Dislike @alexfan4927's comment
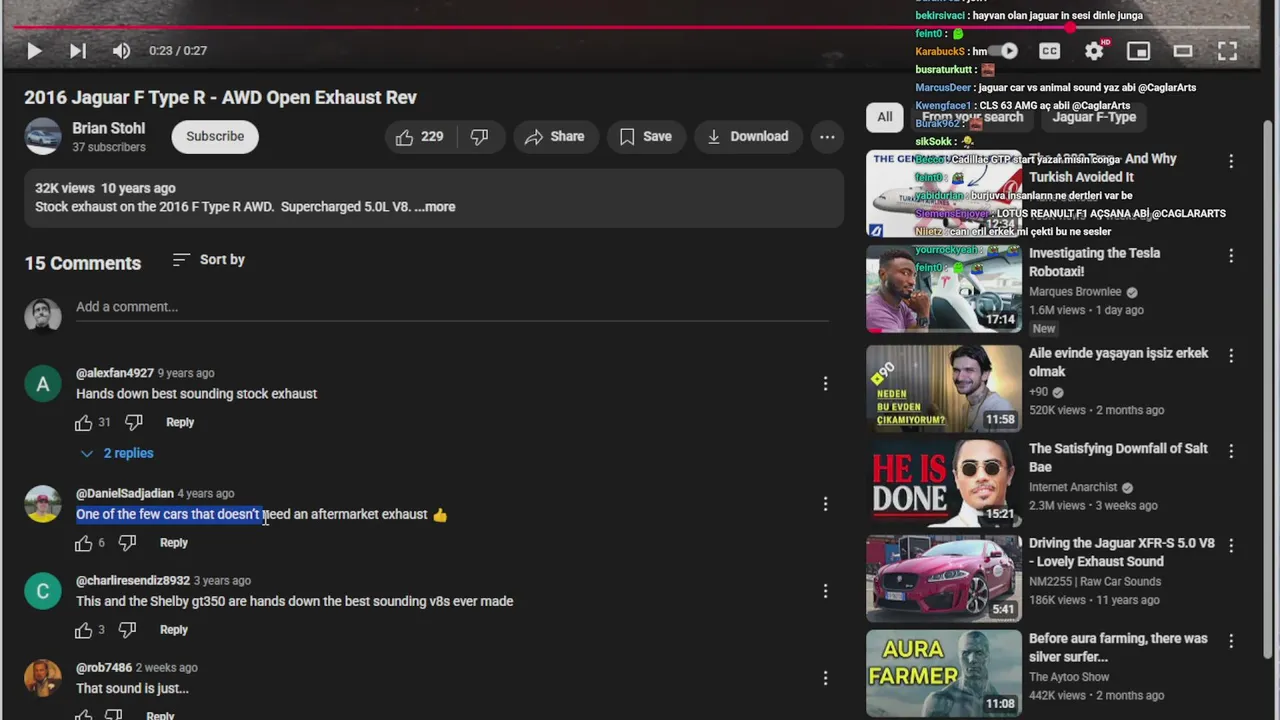1280x720 pixels. pyautogui.click(x=133, y=422)
